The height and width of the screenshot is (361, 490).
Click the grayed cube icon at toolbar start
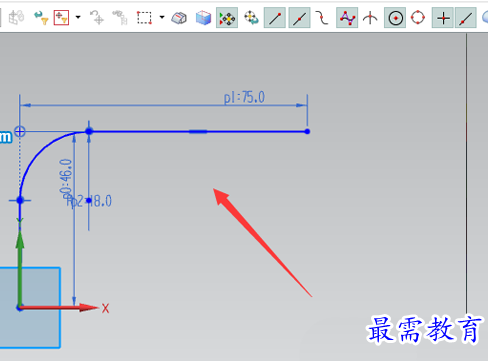tap(16, 17)
